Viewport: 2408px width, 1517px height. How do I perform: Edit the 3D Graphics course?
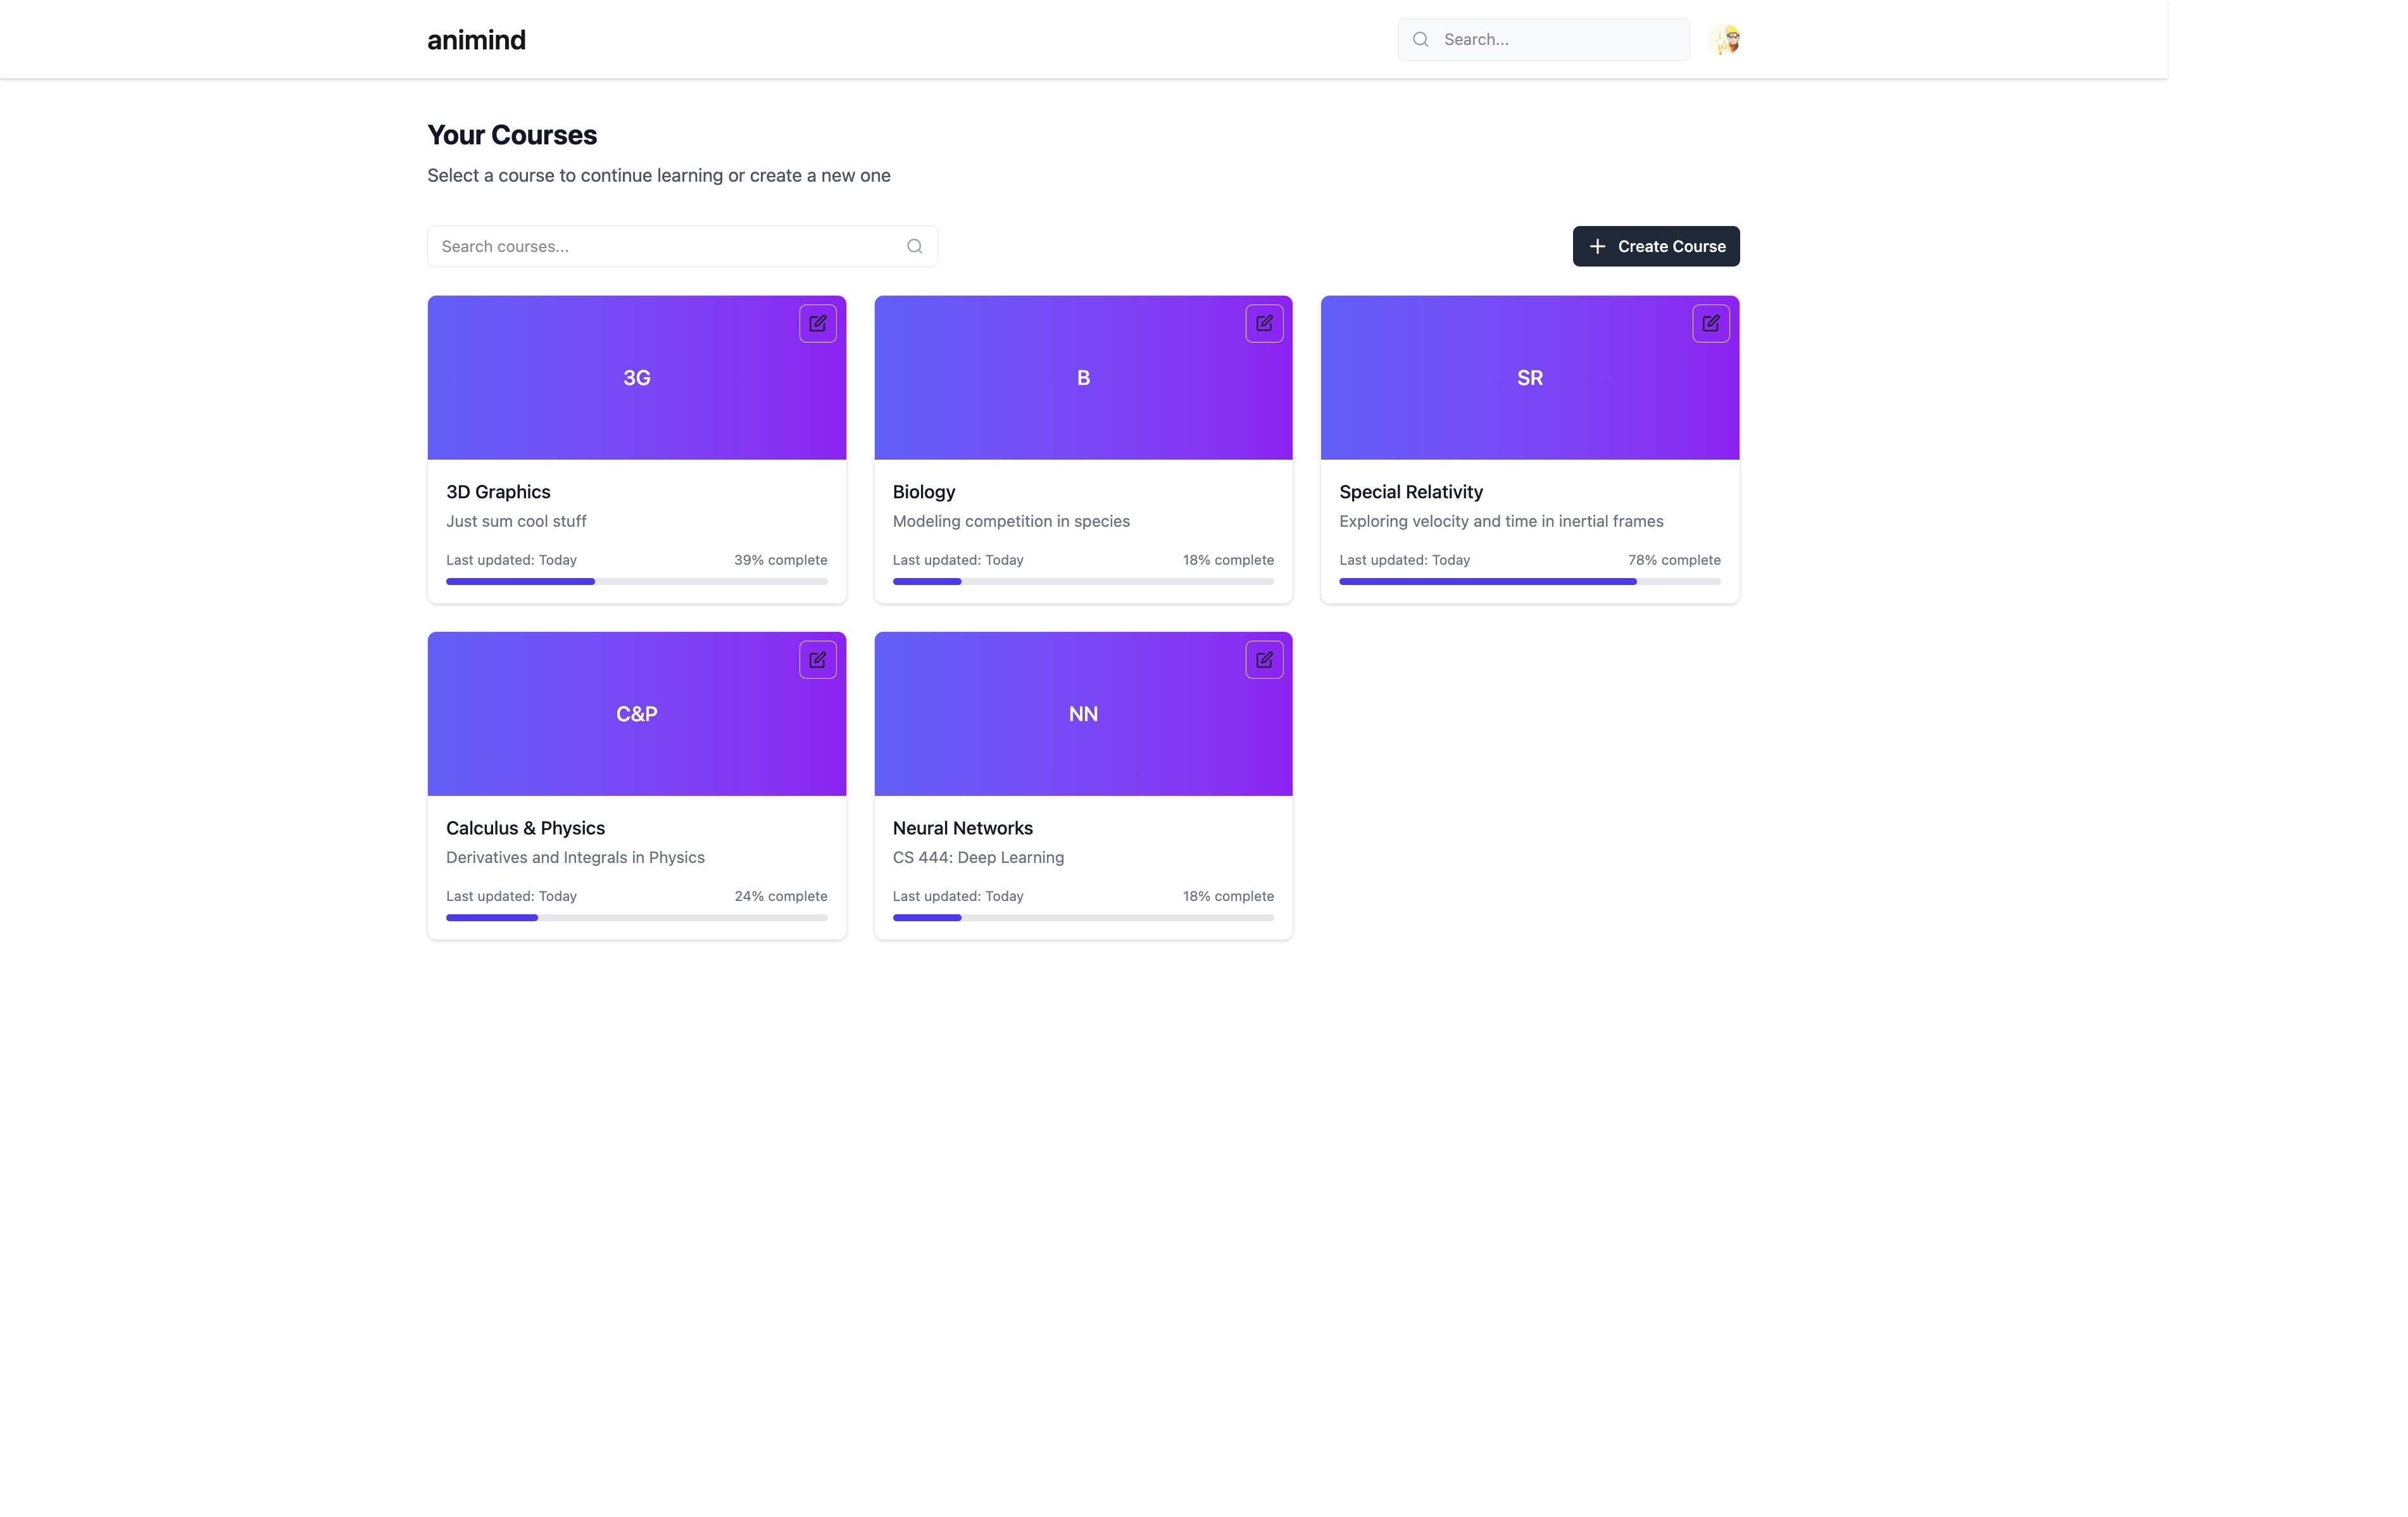coord(817,323)
